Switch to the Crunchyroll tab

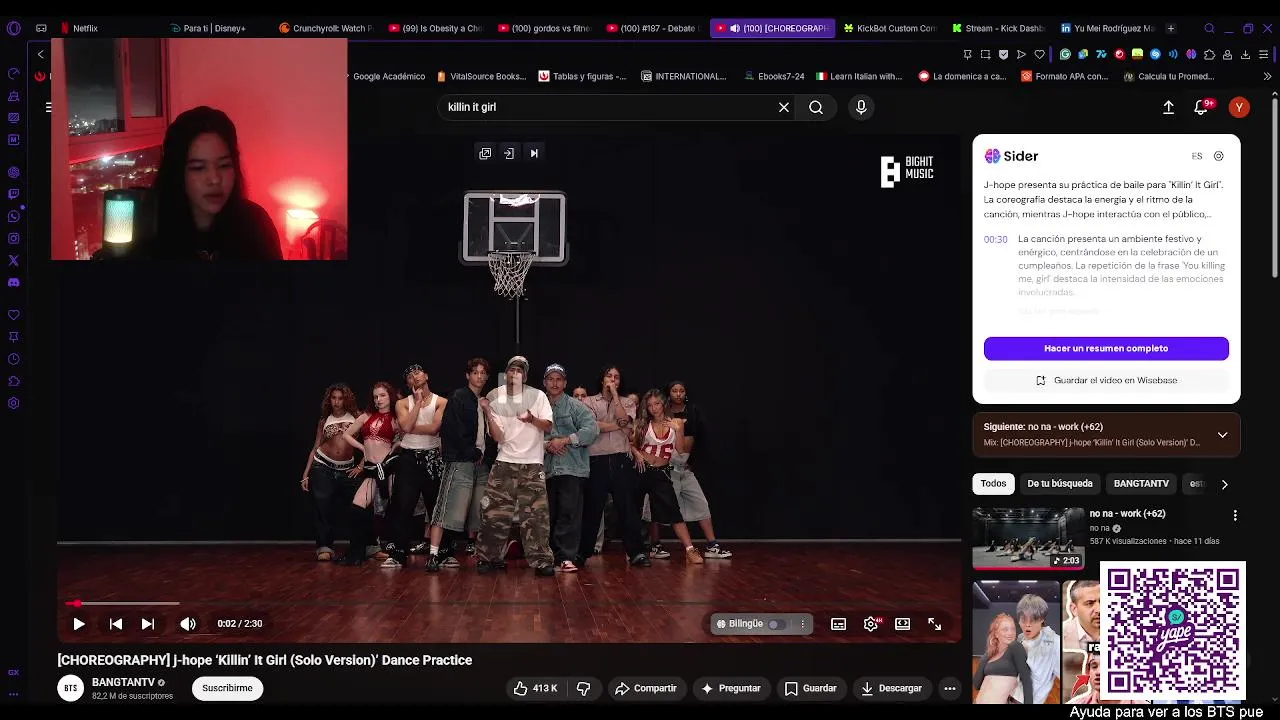[x=326, y=28]
